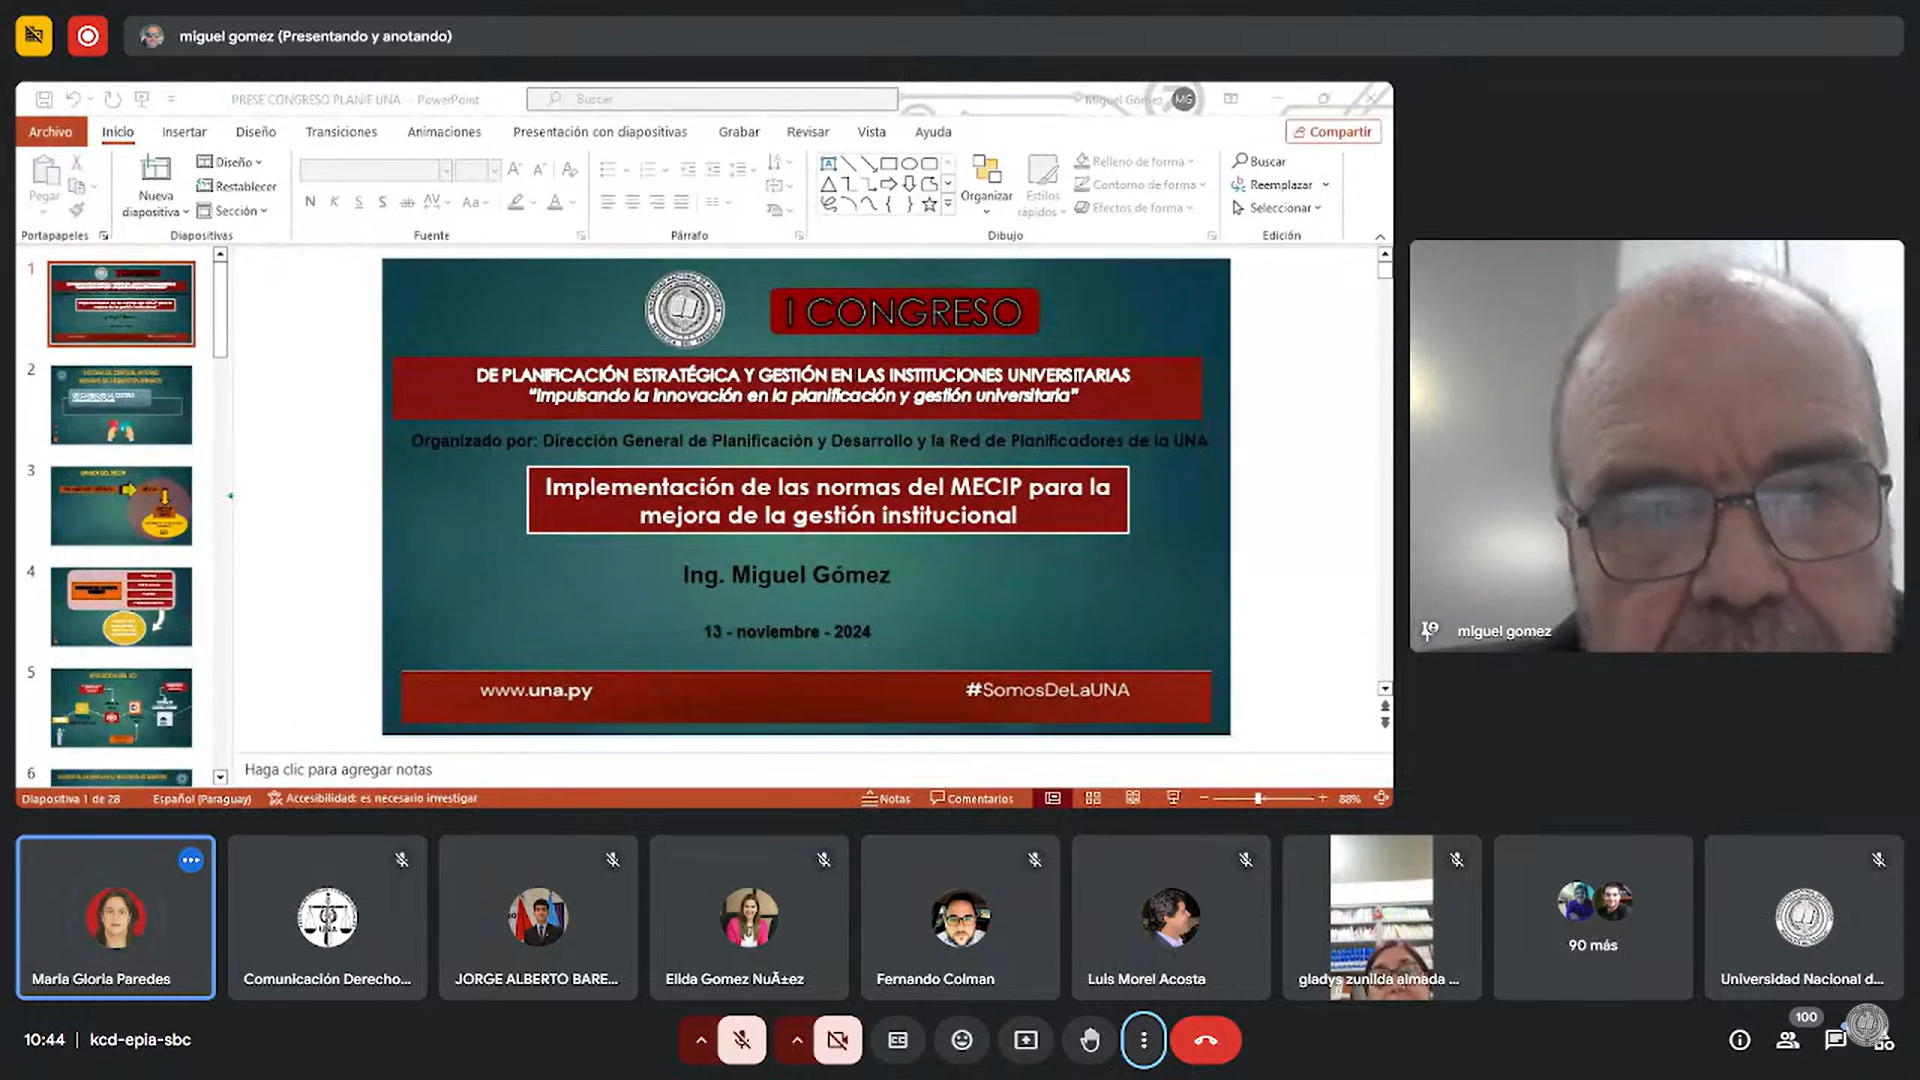Open meeting details info icon
The width and height of the screenshot is (1920, 1080).
1740,1040
